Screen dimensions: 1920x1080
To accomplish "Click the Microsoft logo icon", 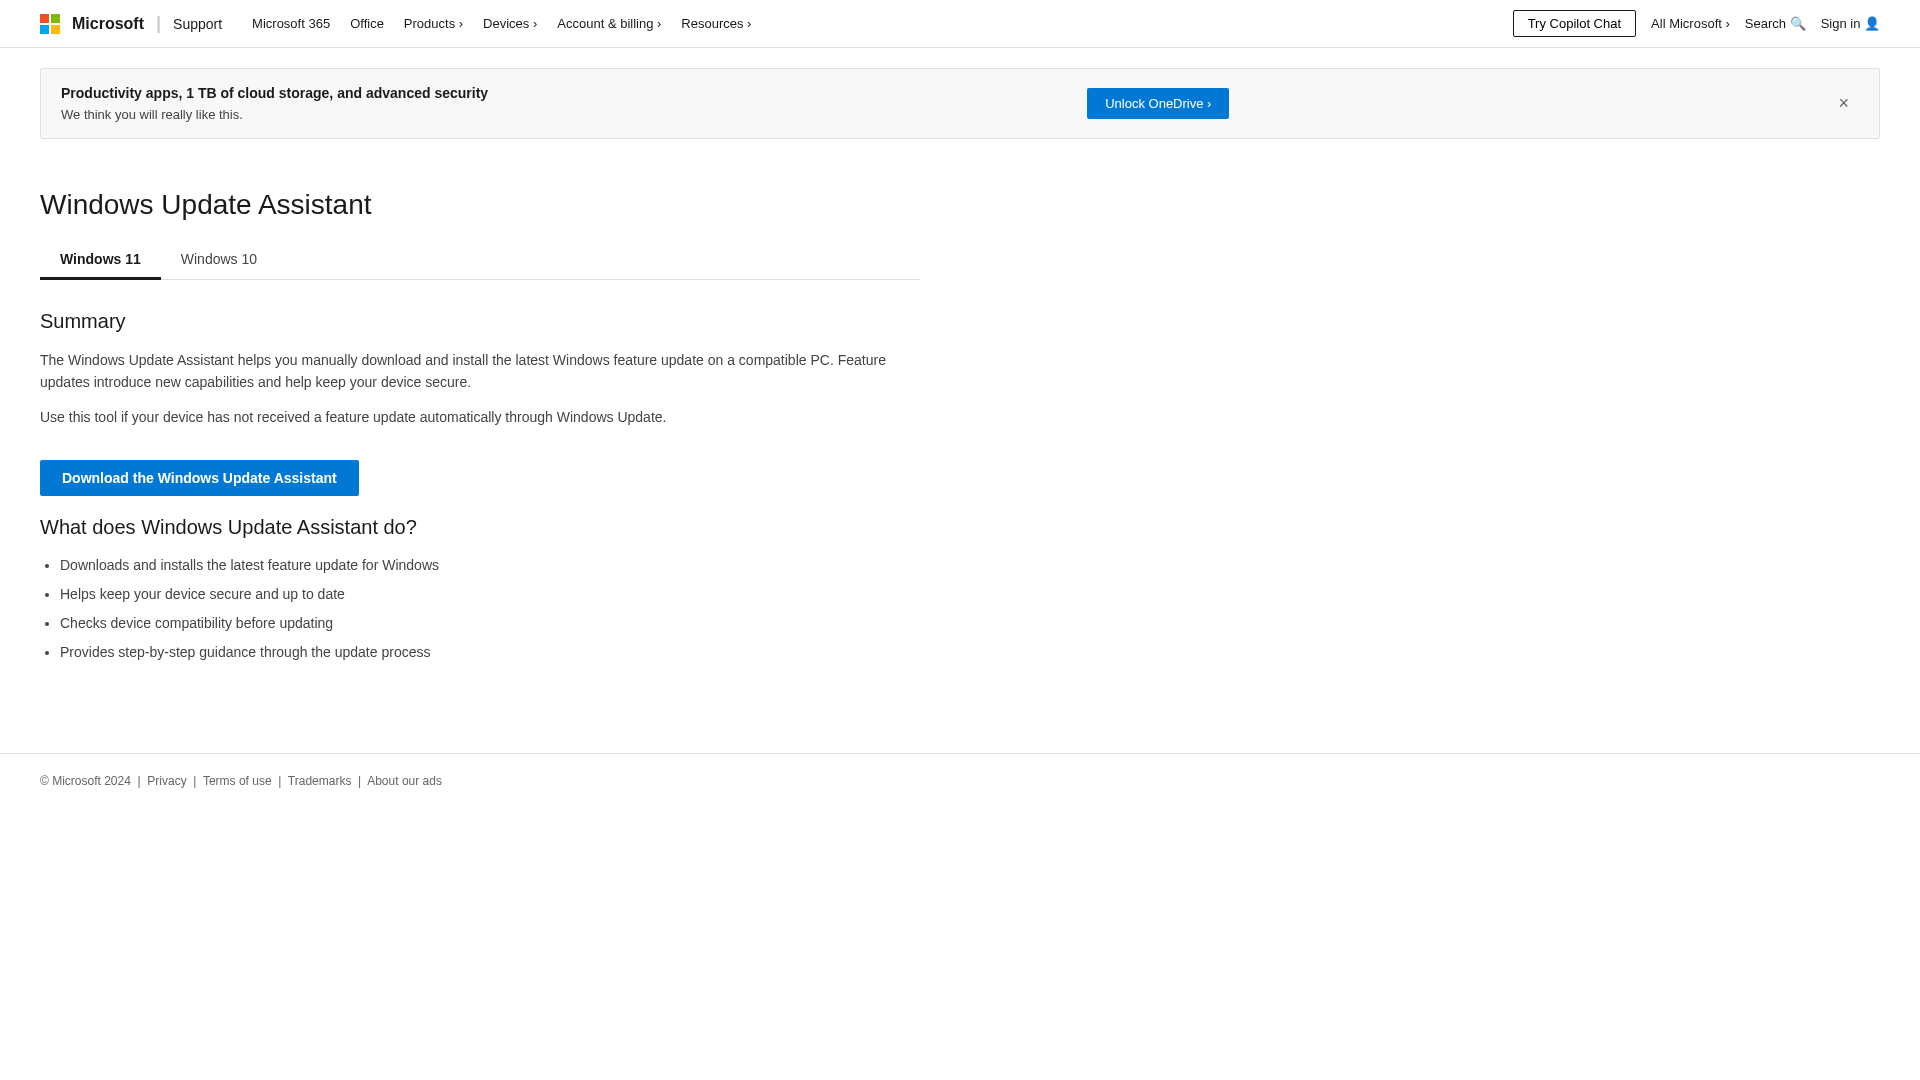I will pos(50,24).
